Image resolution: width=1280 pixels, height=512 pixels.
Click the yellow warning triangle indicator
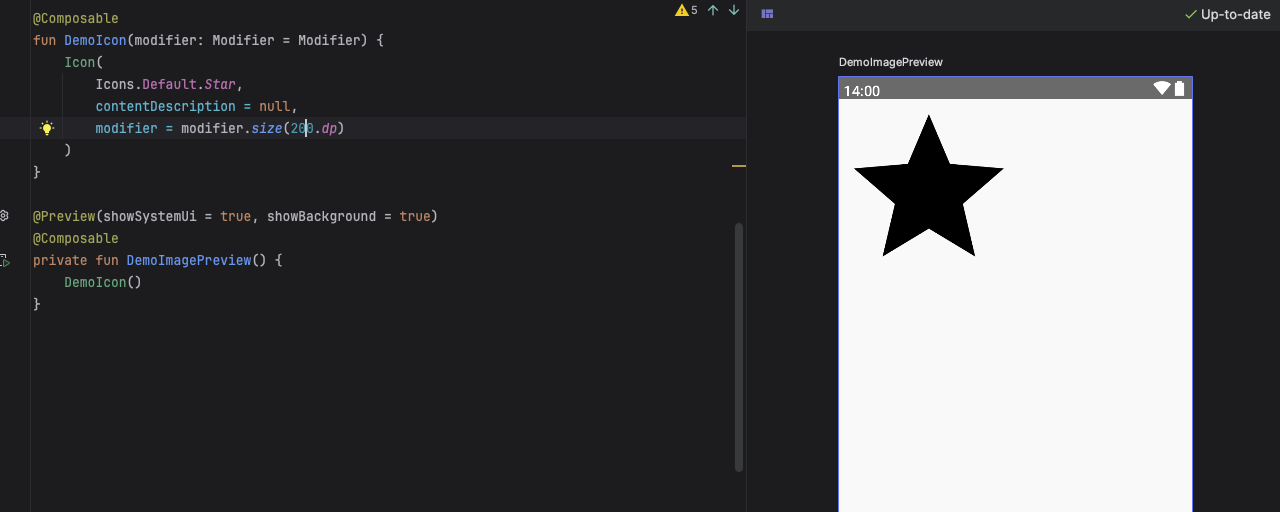click(682, 11)
